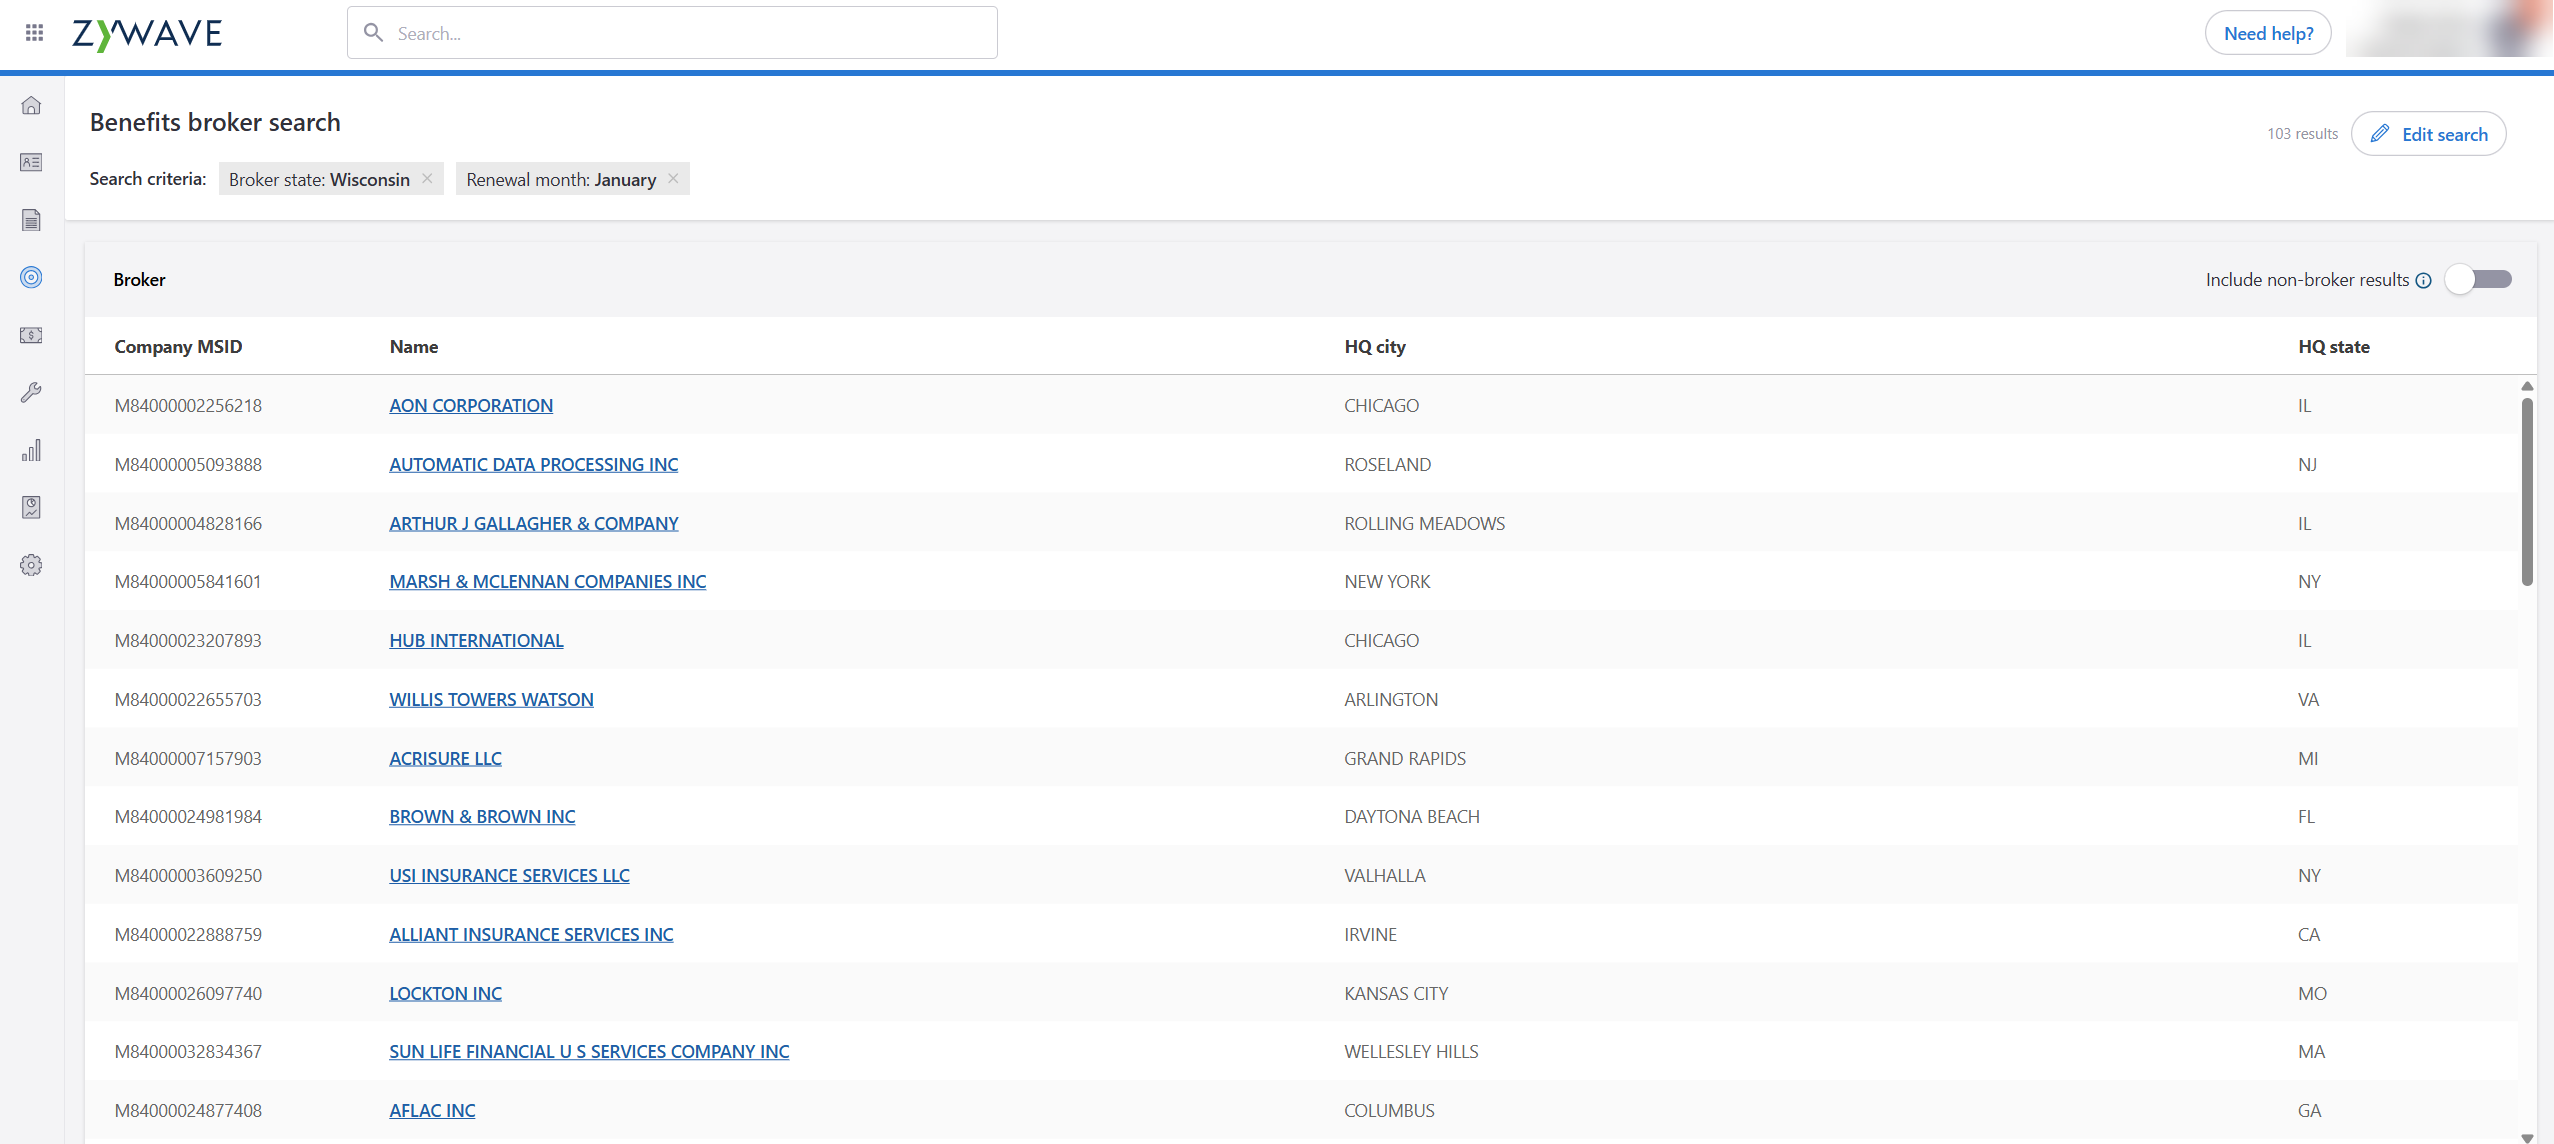Click the non-broker results info icon
Viewport: 2554px width, 1144px height.
(2423, 281)
